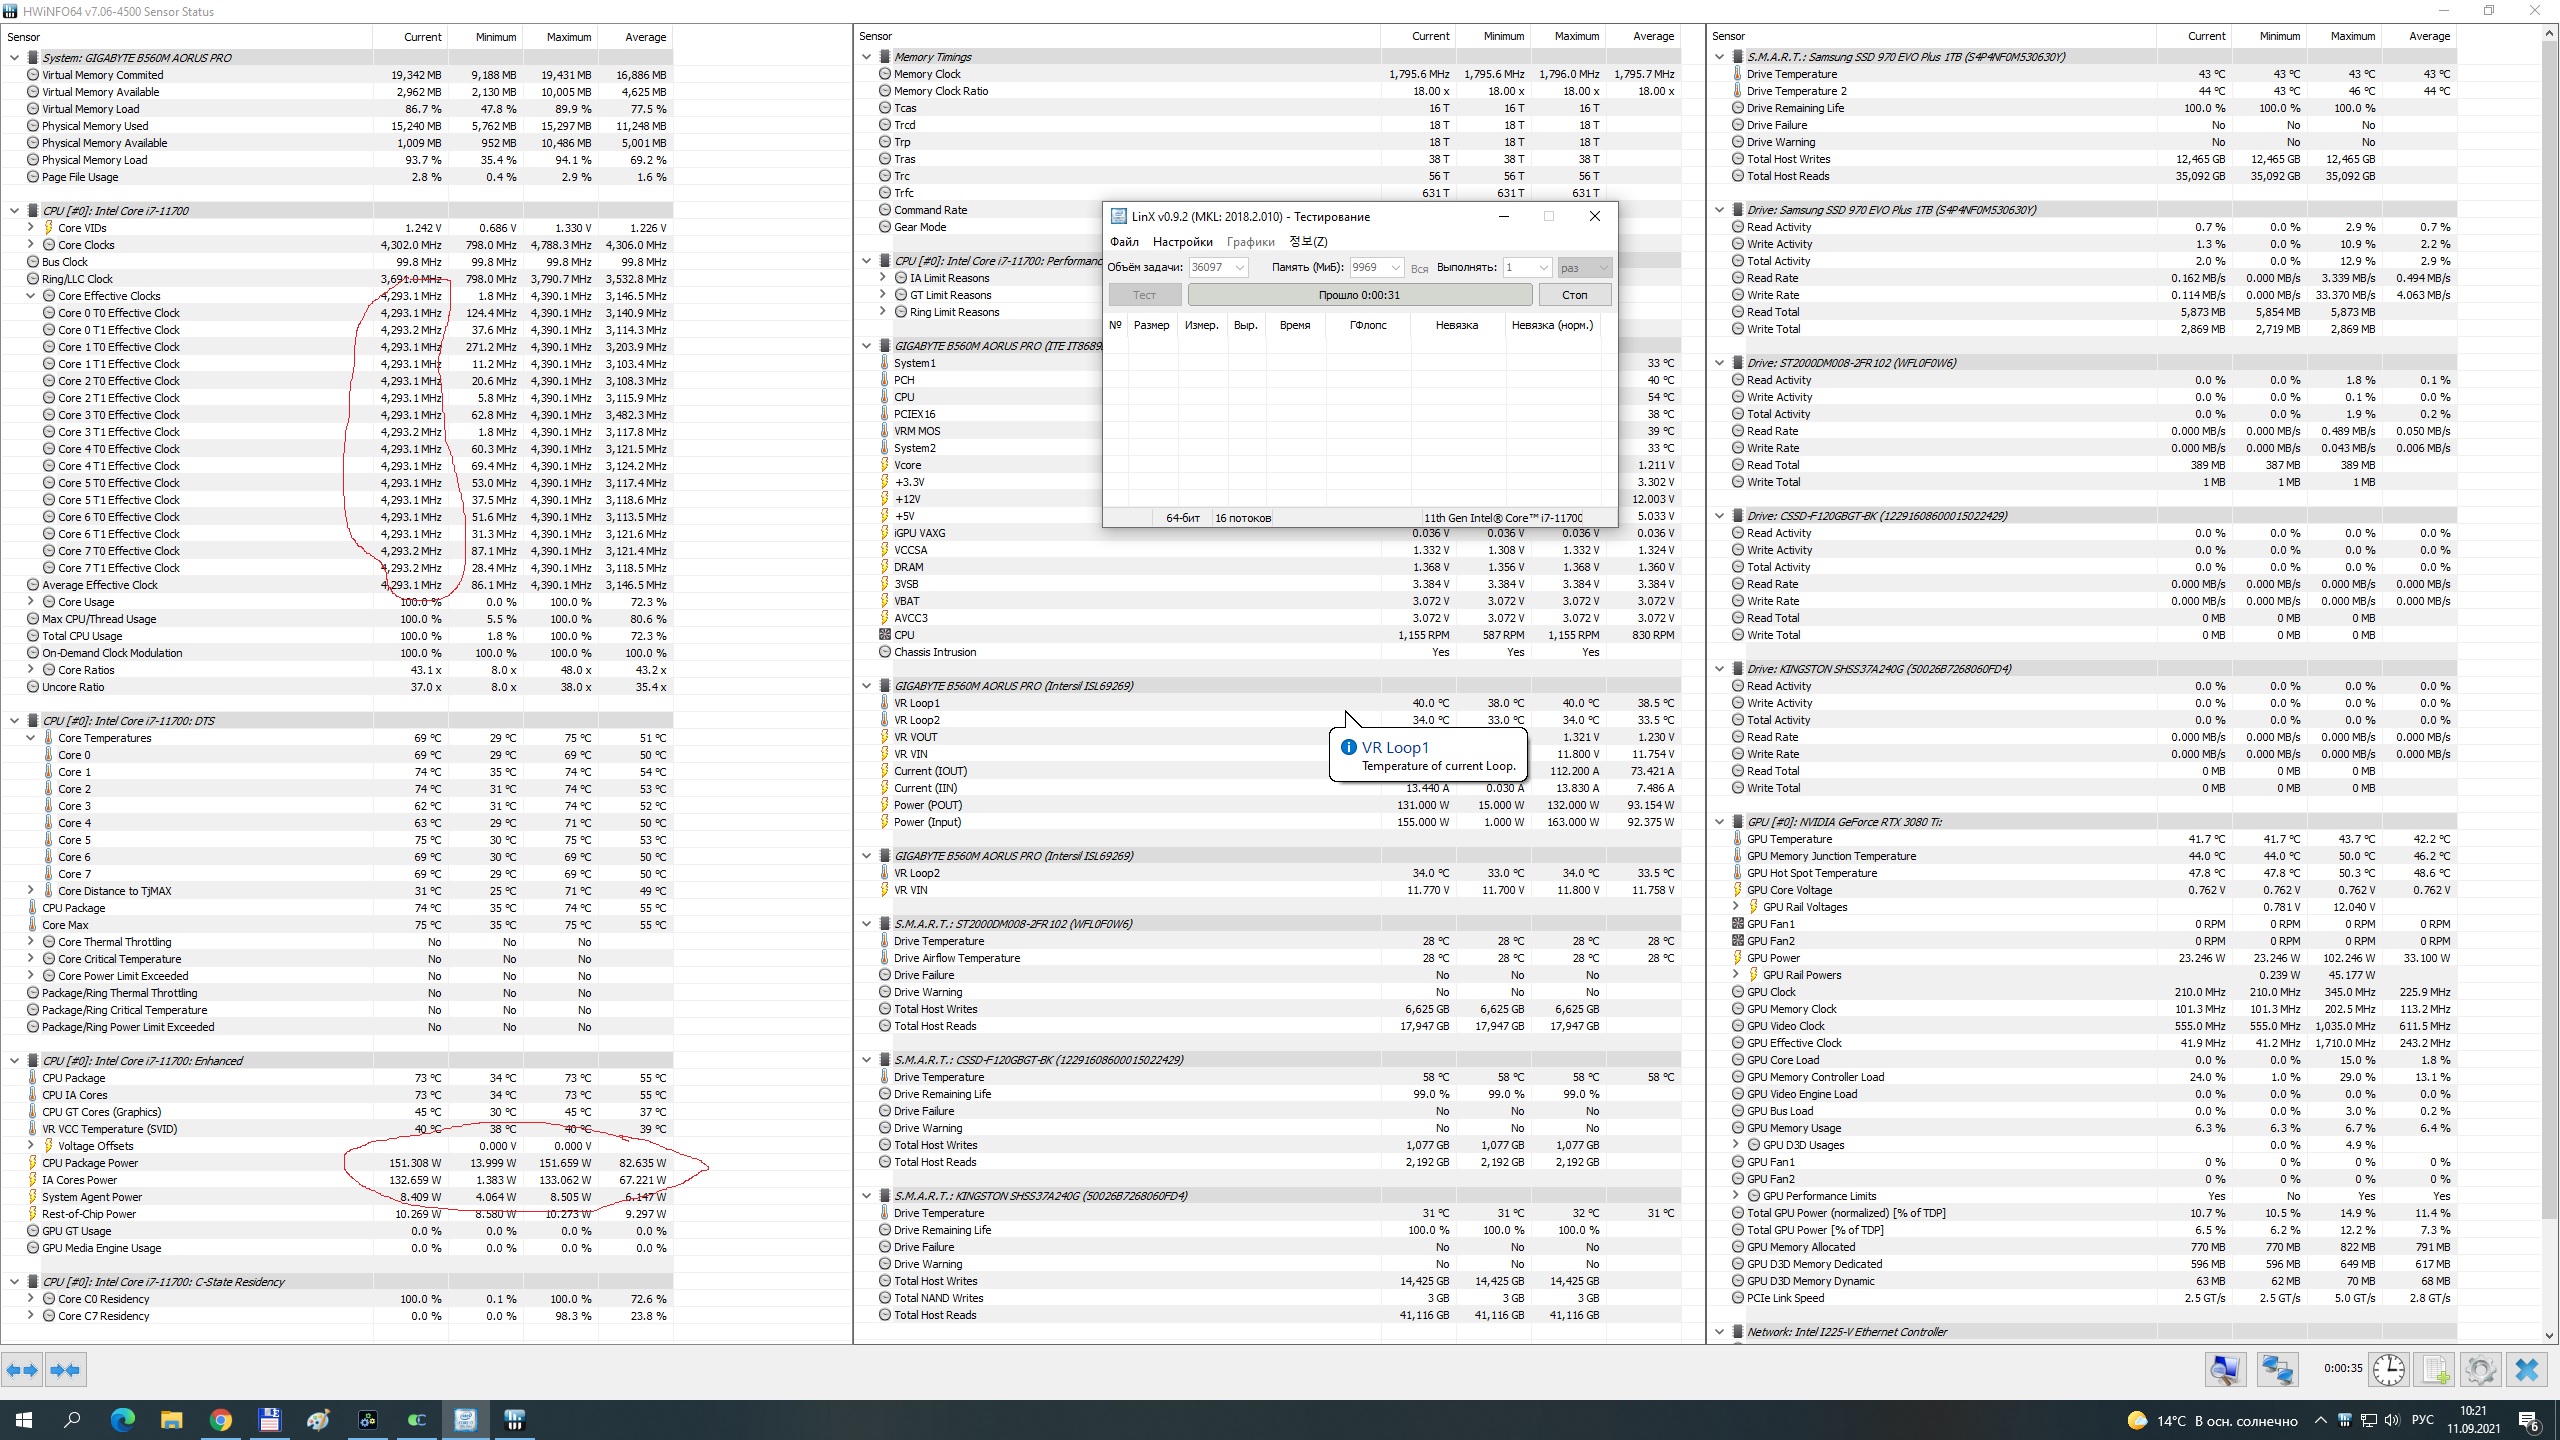
Task: Open the Настройки menu in LinX
Action: point(1182,242)
